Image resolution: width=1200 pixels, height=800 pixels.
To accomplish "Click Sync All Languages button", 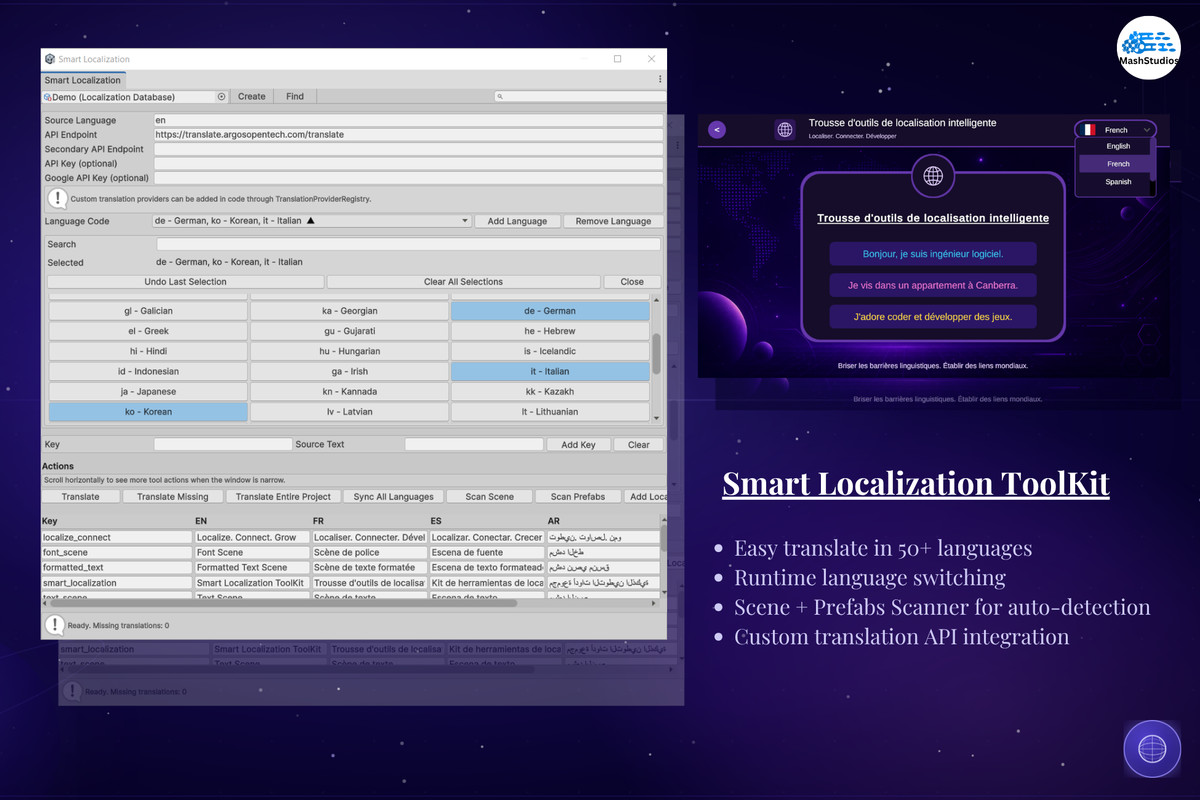I will tap(393, 497).
